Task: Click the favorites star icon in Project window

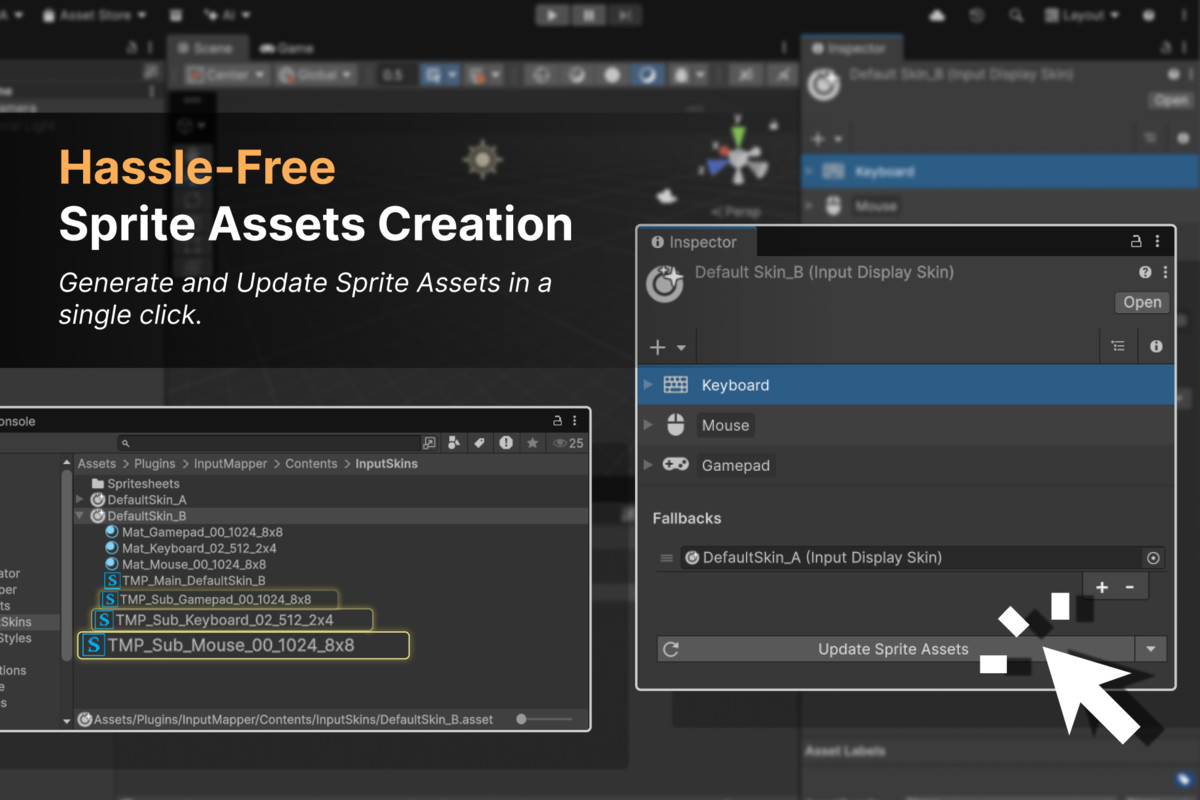Action: pos(533,442)
